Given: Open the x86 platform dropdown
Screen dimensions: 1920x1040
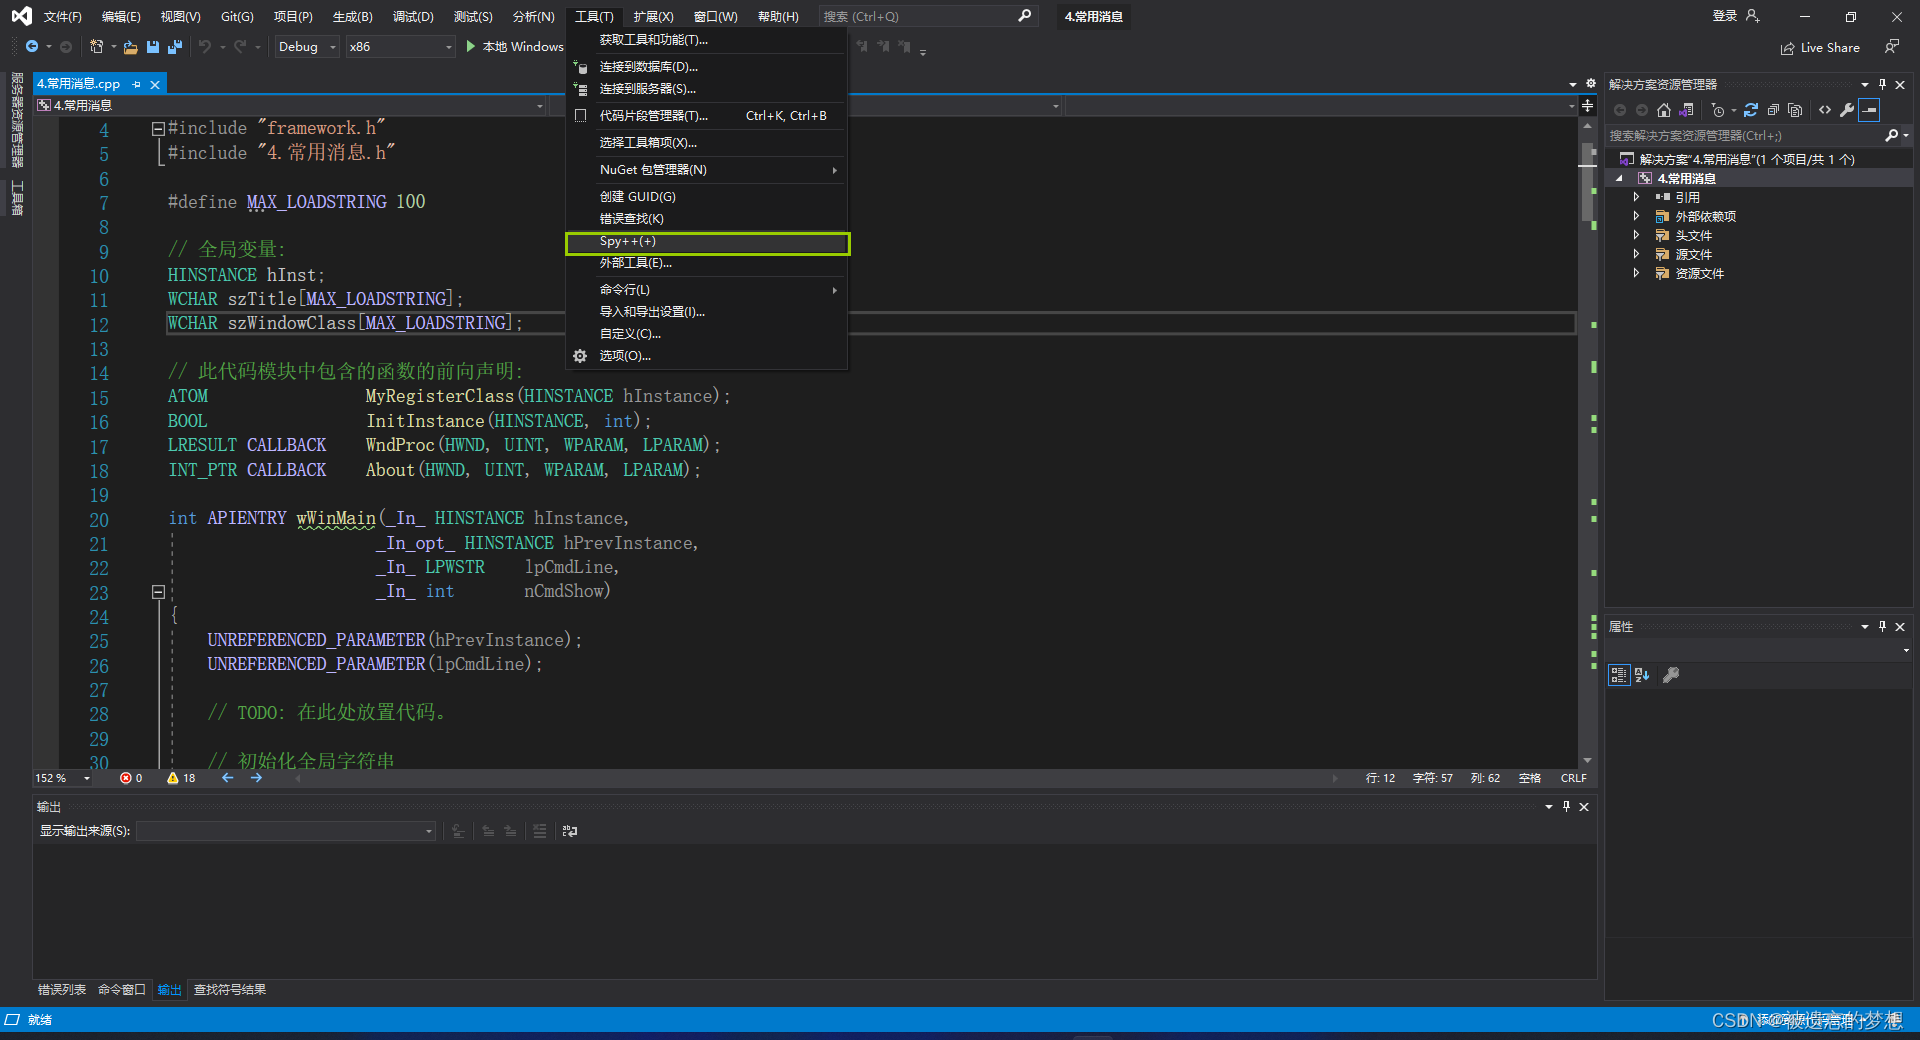Looking at the screenshot, I should [x=400, y=47].
